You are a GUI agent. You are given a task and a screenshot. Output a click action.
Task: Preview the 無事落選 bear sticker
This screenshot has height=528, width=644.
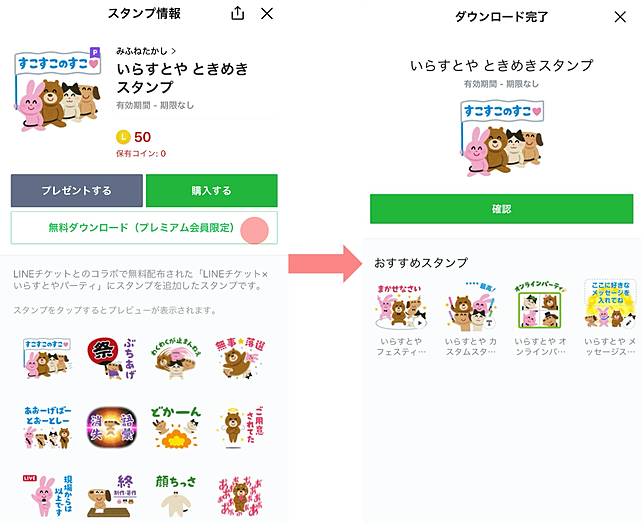240,358
